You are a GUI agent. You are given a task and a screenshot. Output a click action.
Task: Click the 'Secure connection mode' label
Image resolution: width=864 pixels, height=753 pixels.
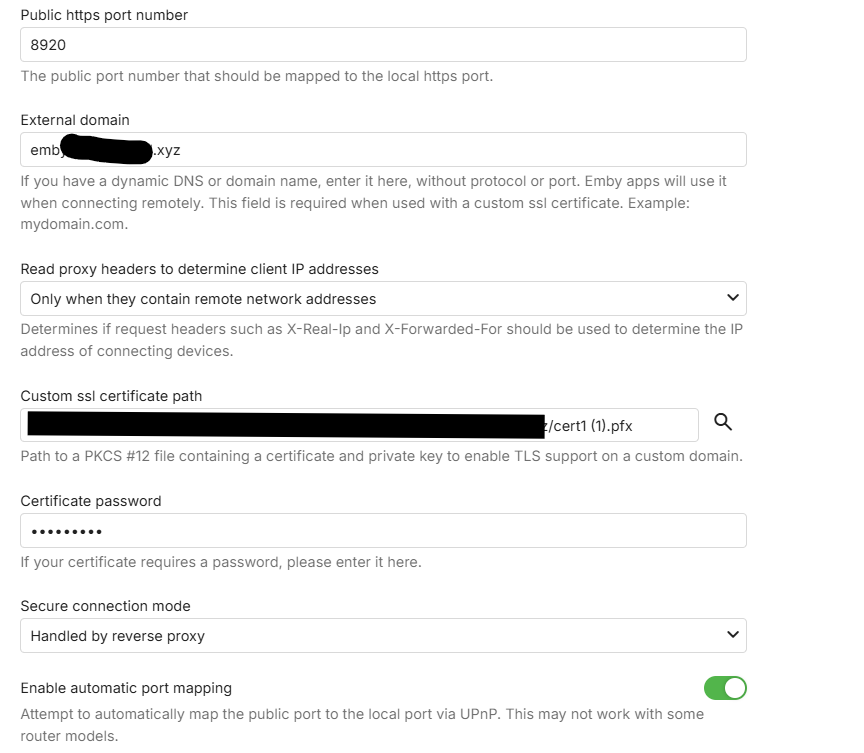point(105,606)
